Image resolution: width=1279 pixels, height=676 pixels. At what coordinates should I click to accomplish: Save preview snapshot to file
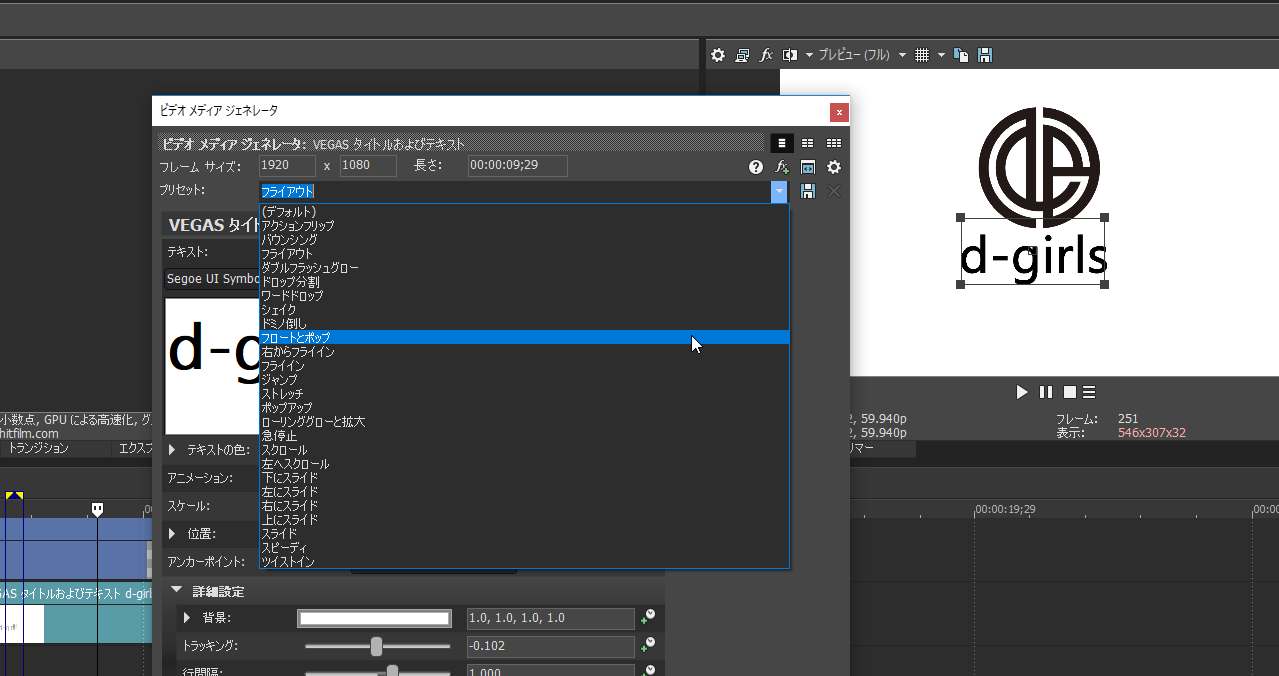985,55
